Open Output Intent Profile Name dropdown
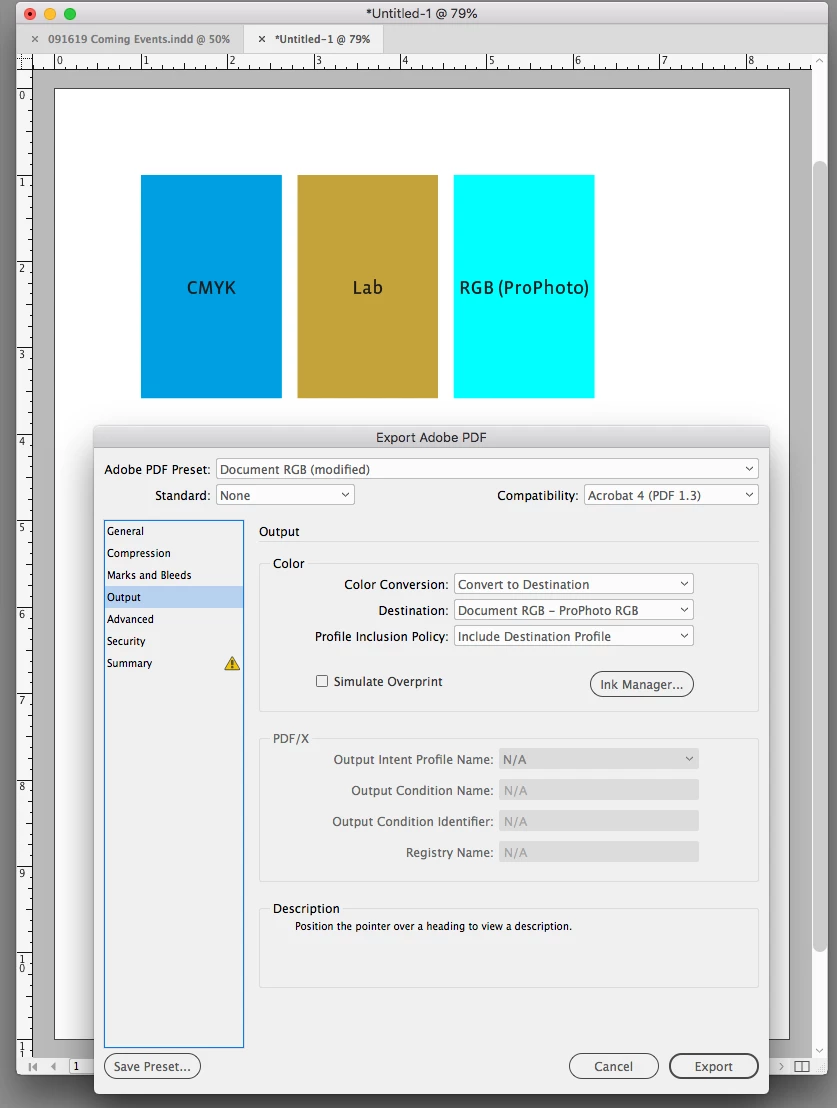Viewport: 837px width, 1108px height. click(599, 760)
